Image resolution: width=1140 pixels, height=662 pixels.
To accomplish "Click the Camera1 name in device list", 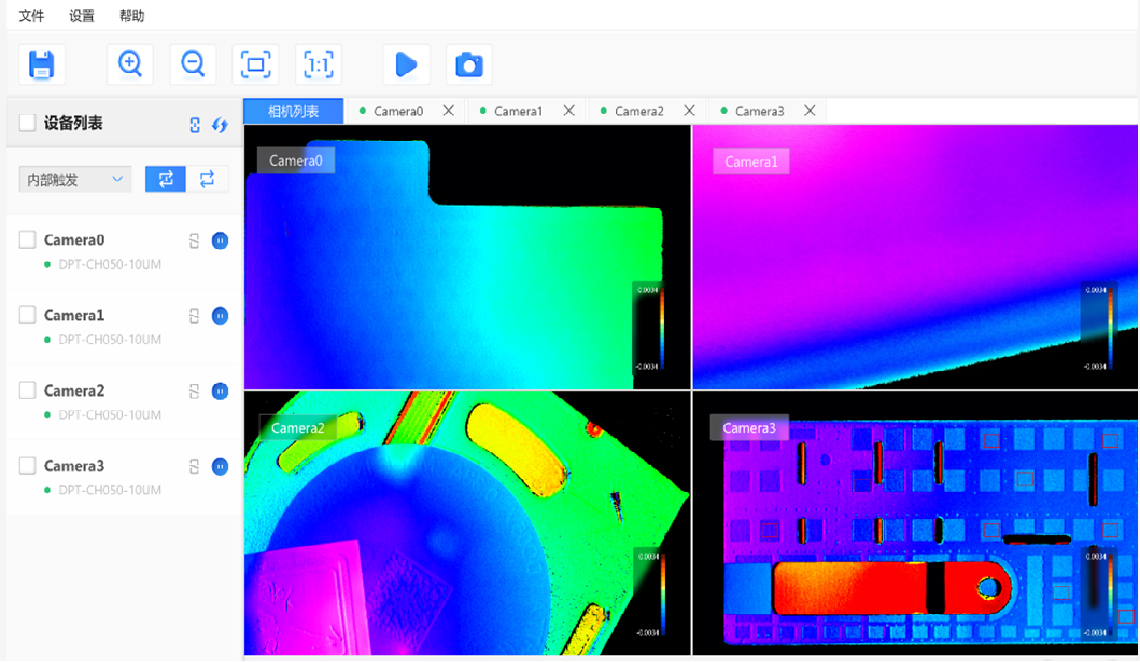I will coord(74,315).
